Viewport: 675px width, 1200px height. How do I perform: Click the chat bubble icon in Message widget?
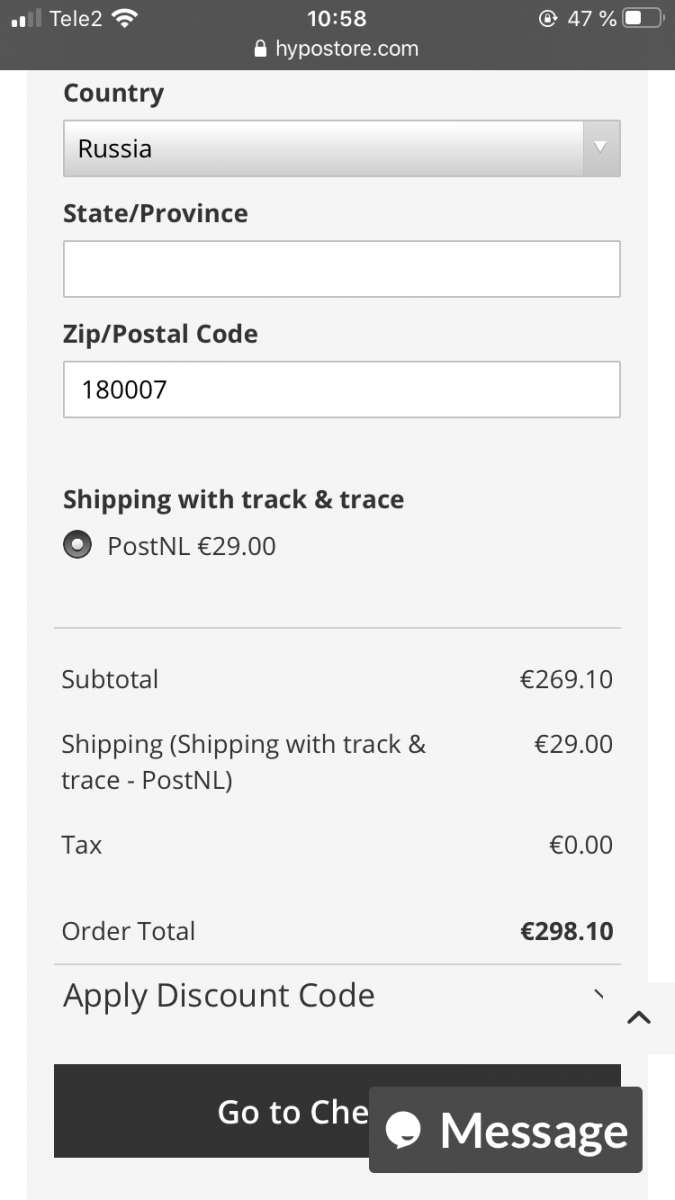tap(404, 1130)
